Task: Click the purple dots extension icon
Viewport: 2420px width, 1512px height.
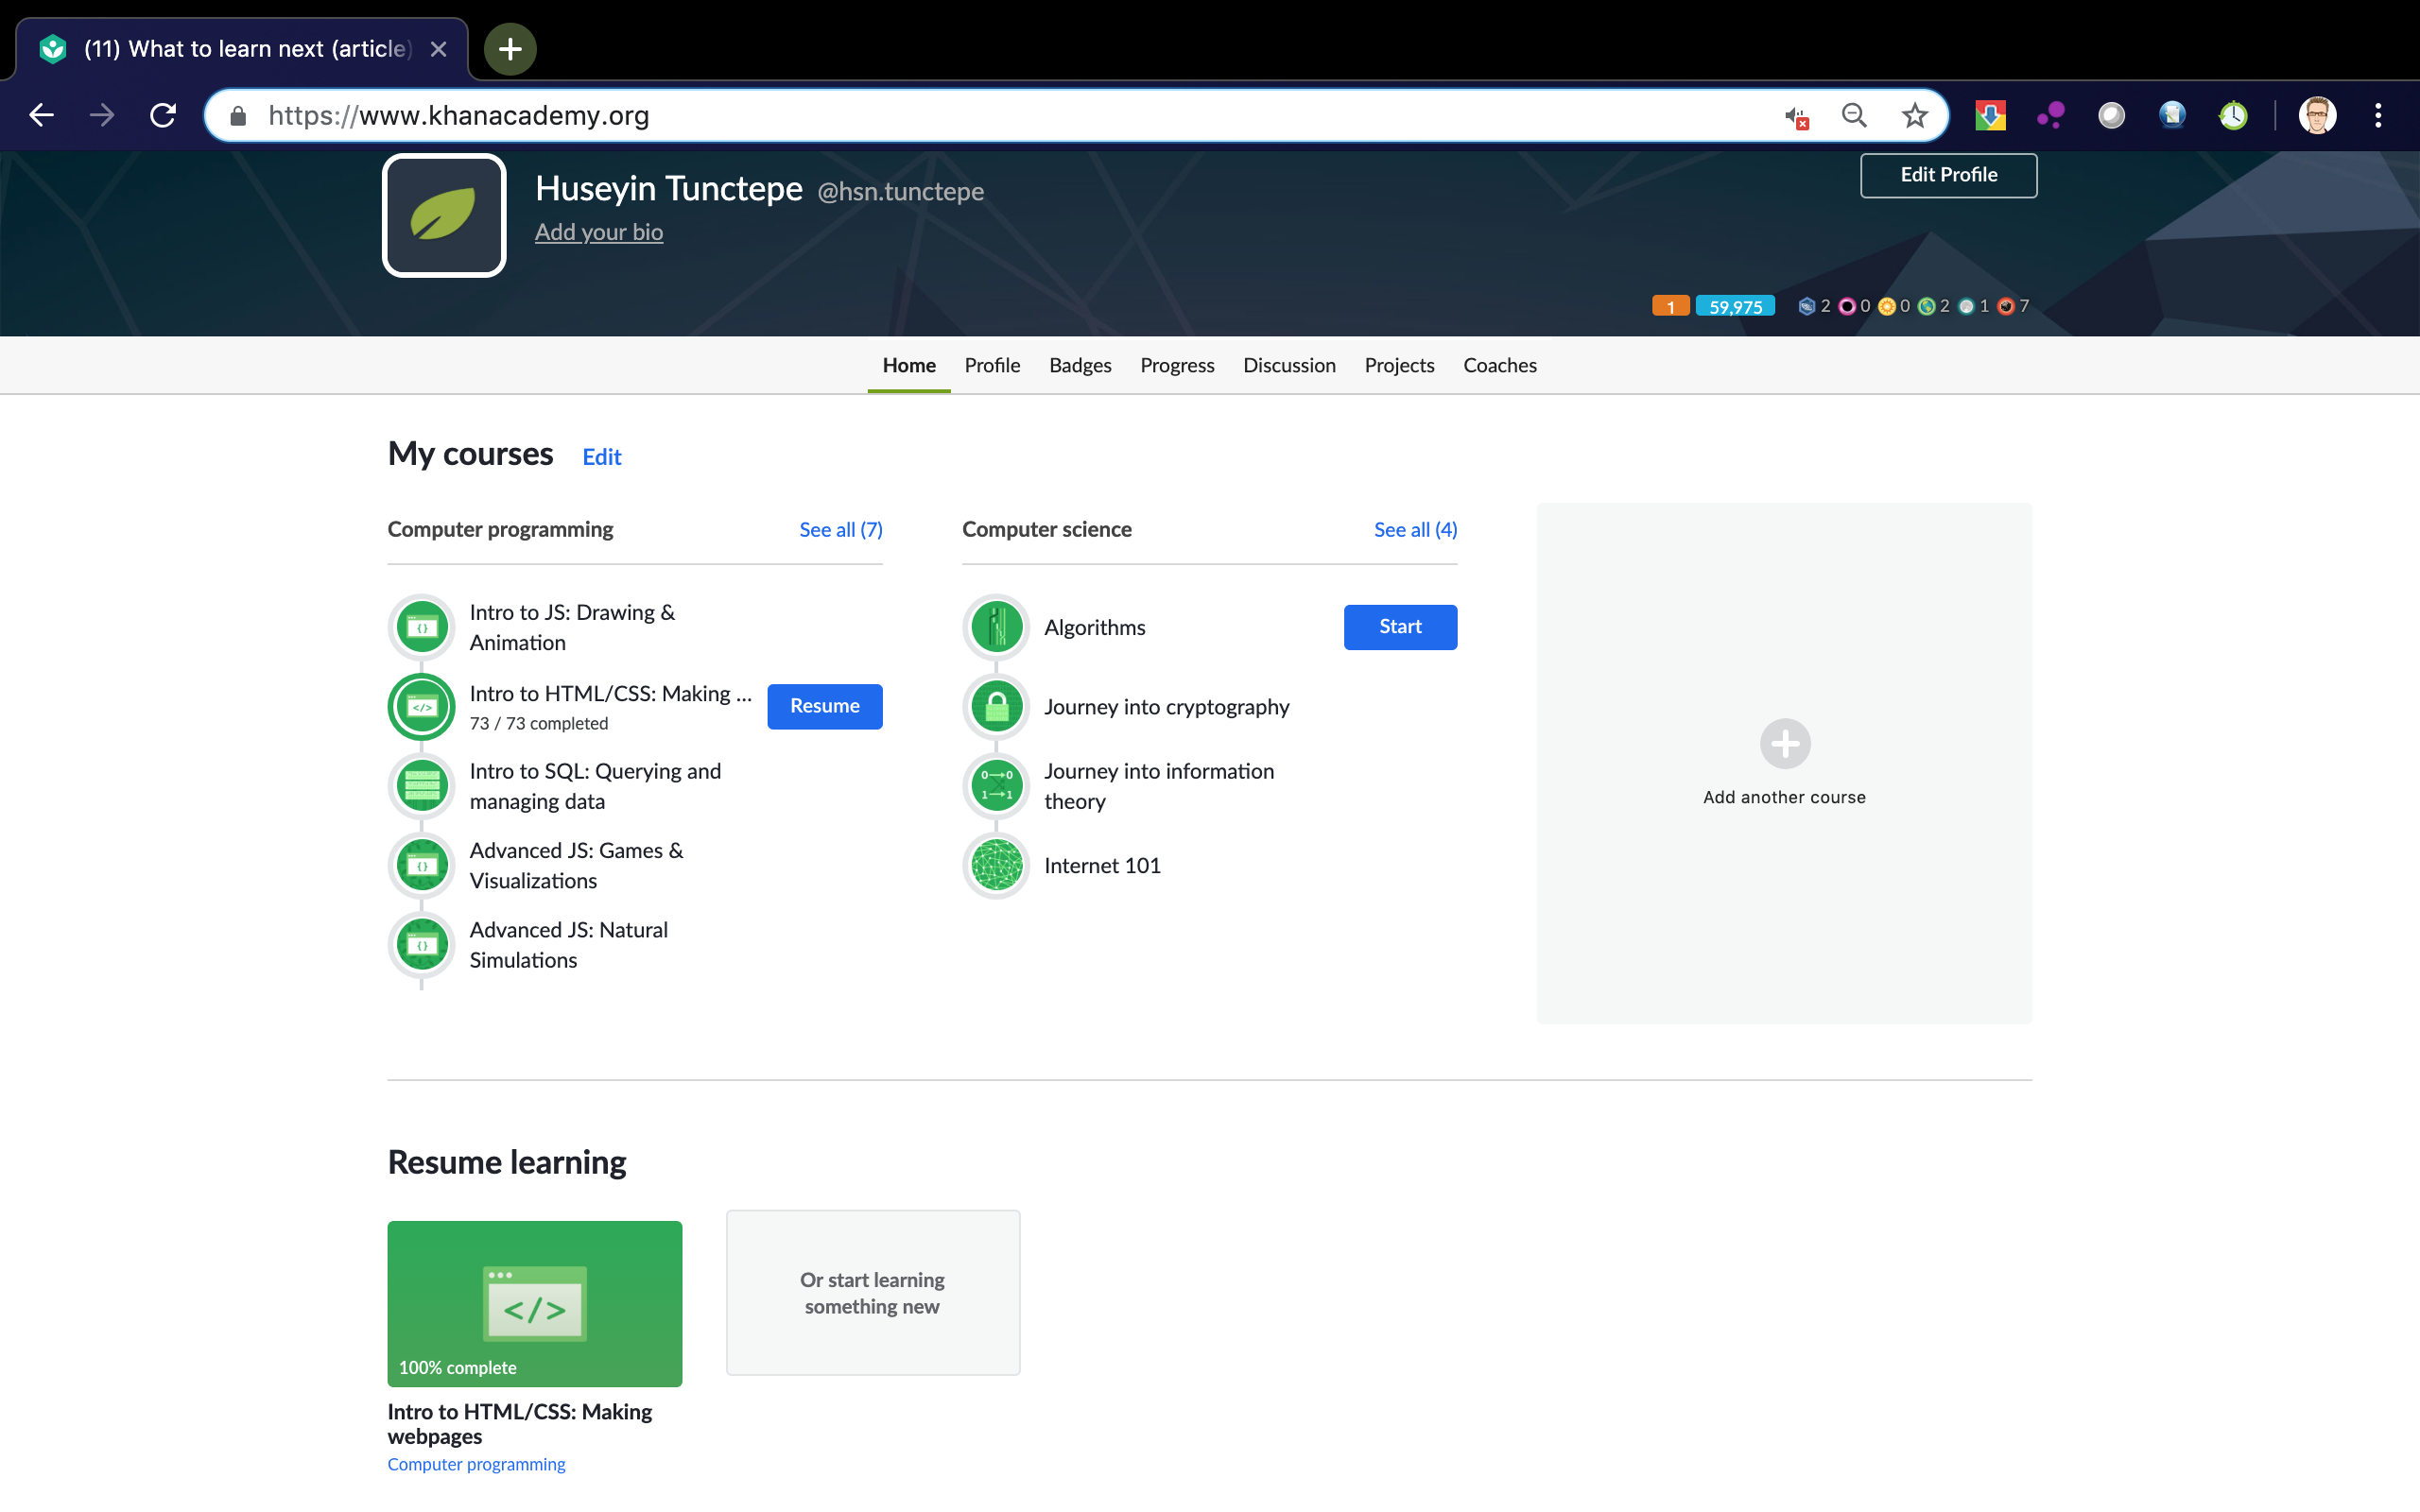Action: [x=2051, y=116]
